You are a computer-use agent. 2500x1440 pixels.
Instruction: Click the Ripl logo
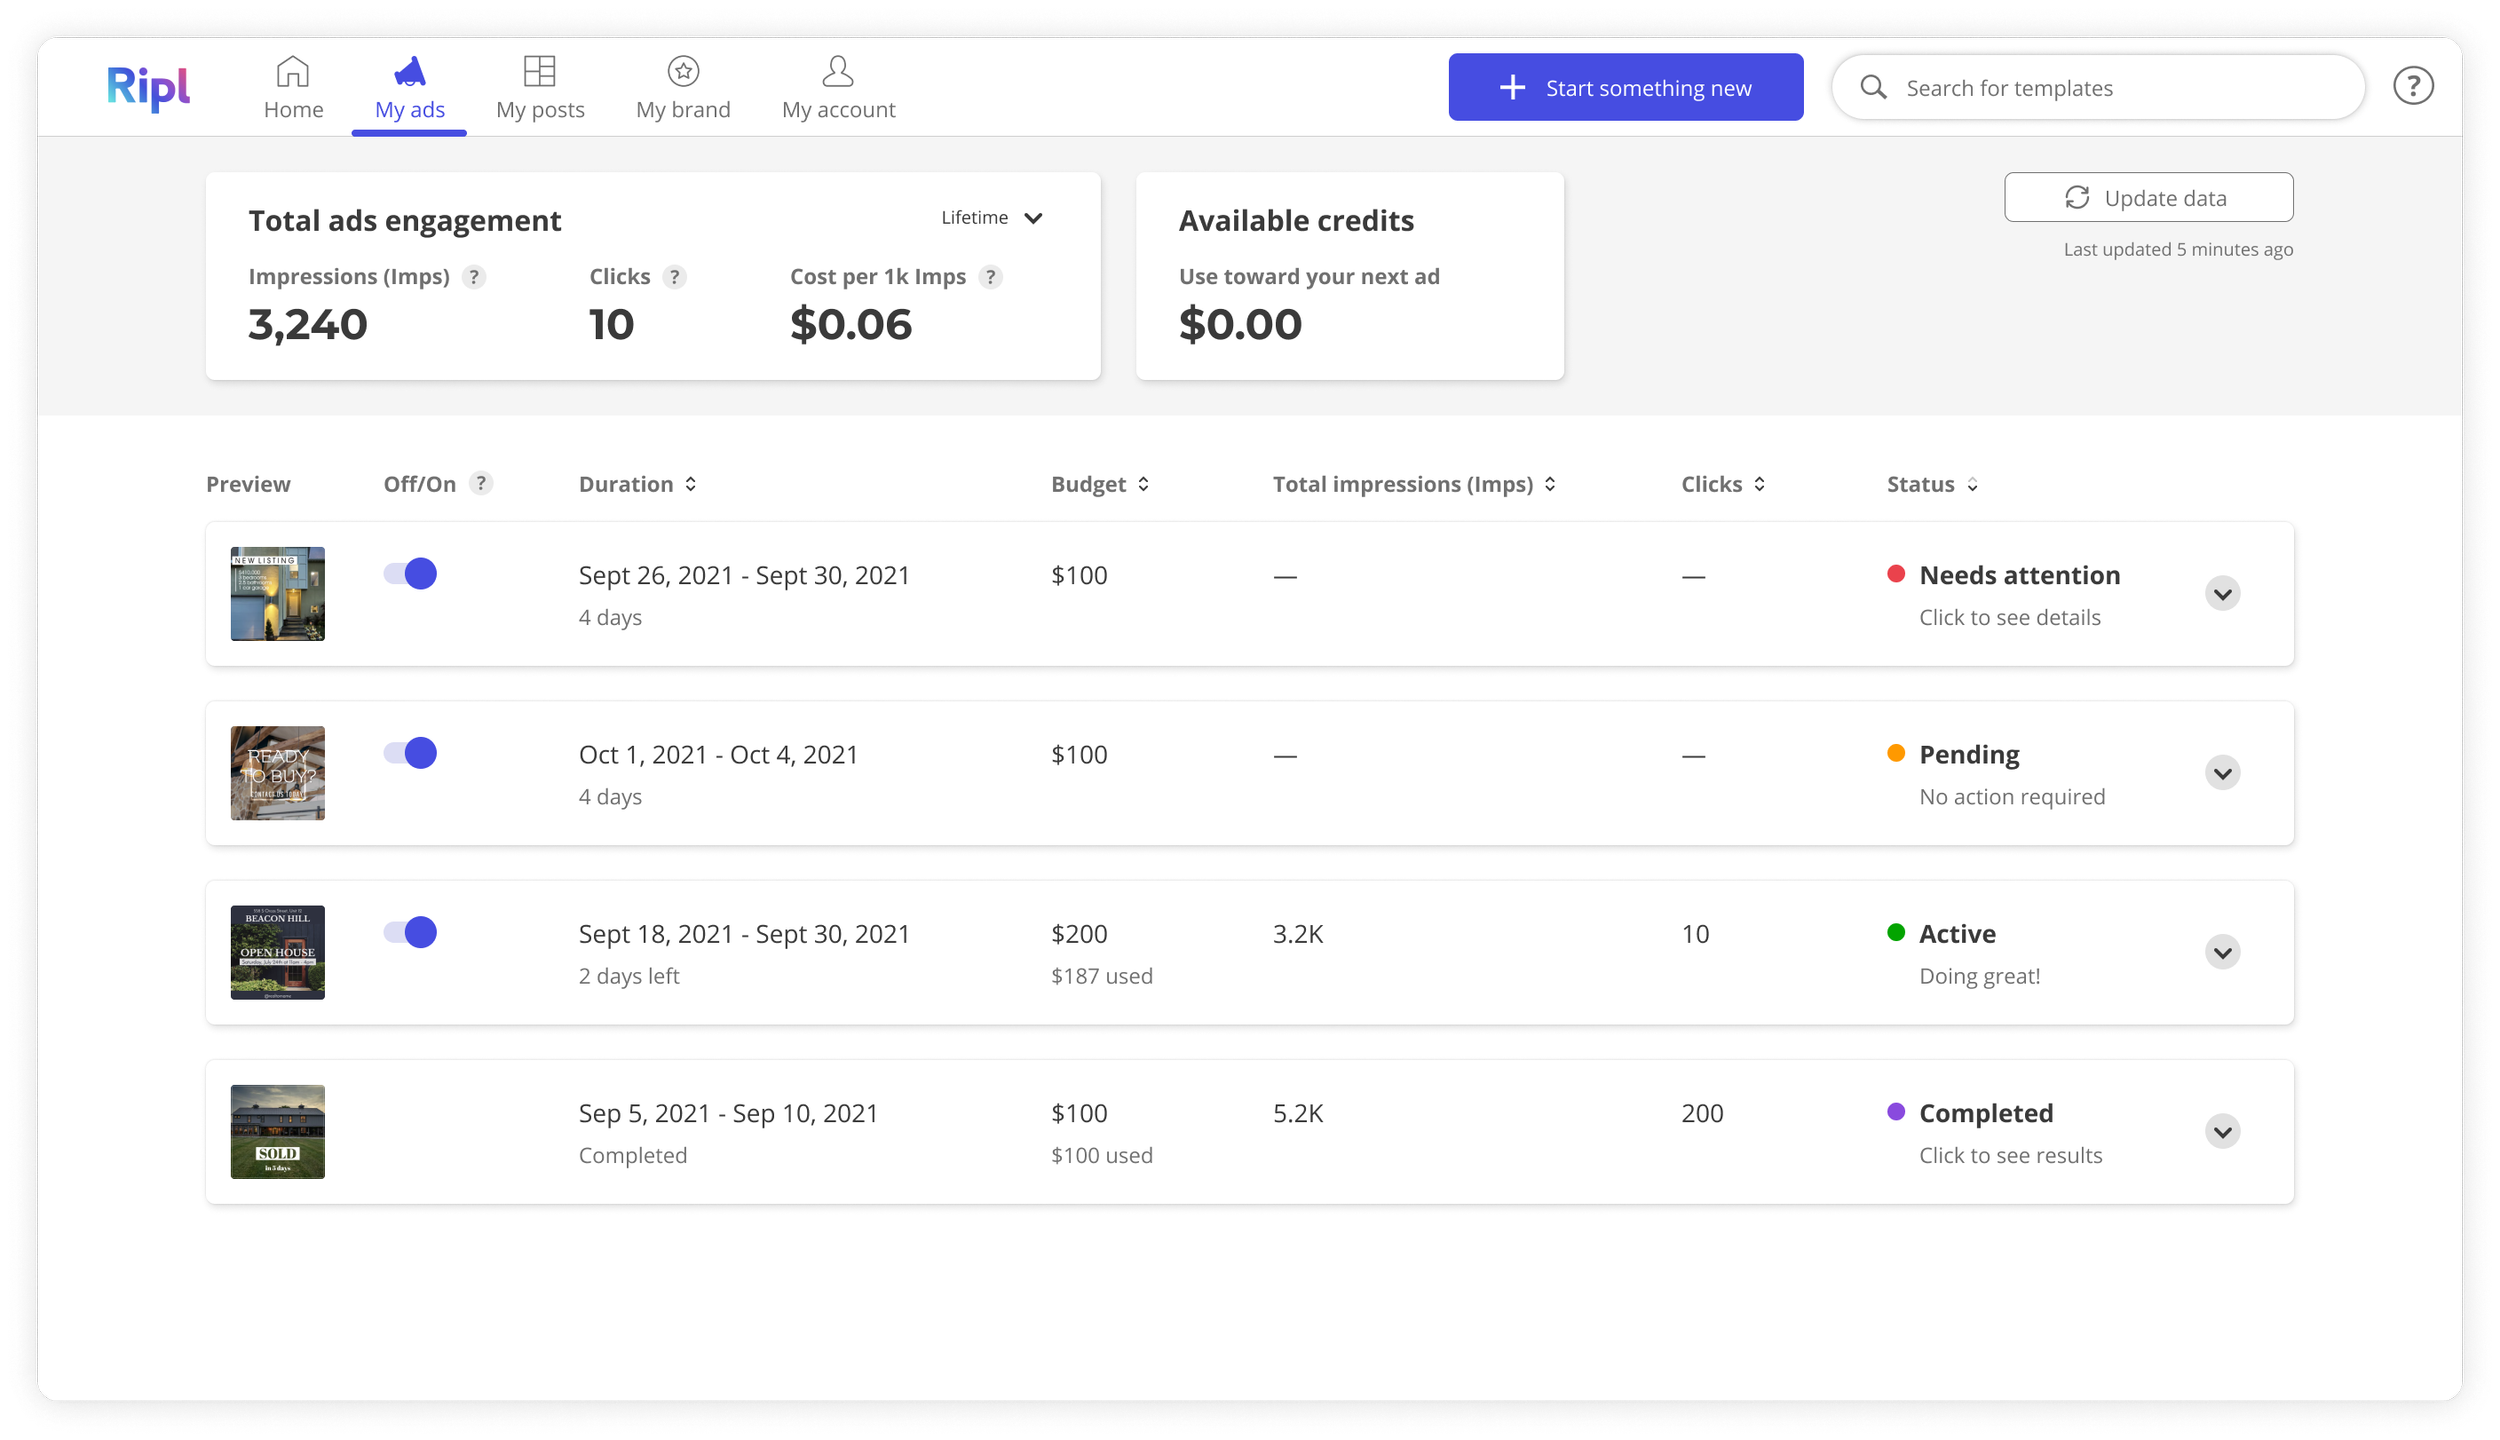point(148,87)
